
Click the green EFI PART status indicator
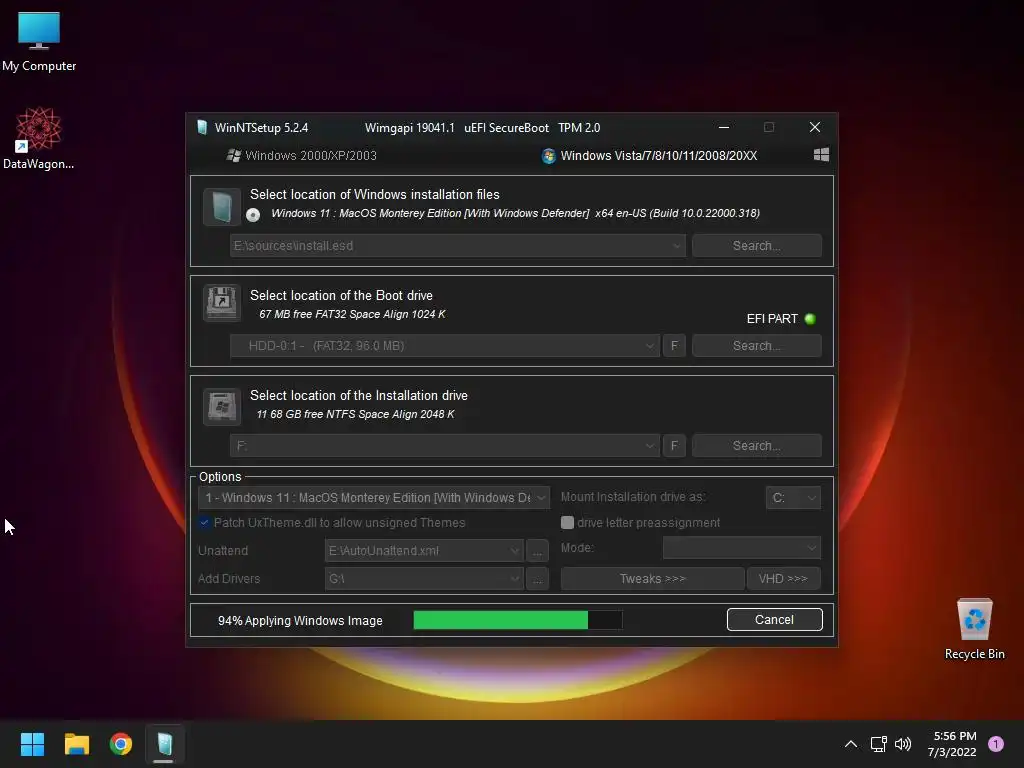pos(810,319)
